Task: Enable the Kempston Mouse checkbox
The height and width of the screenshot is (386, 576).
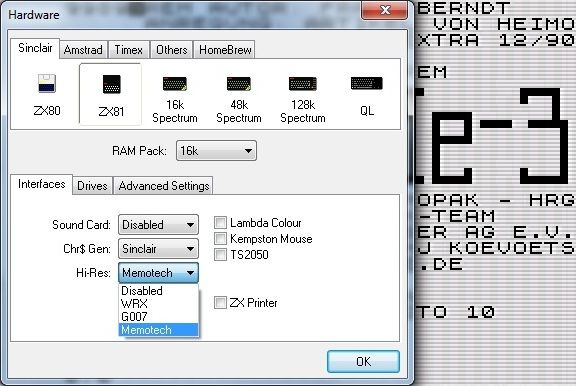Action: click(x=220, y=239)
